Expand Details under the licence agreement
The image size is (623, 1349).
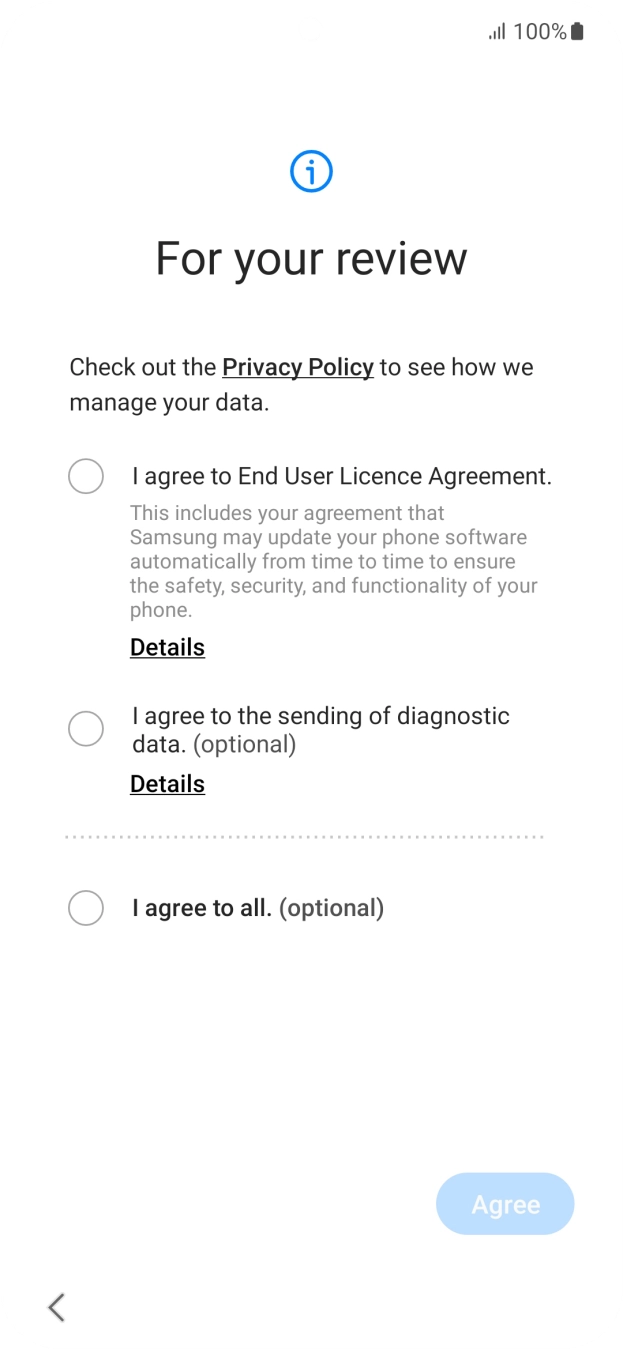tap(167, 647)
